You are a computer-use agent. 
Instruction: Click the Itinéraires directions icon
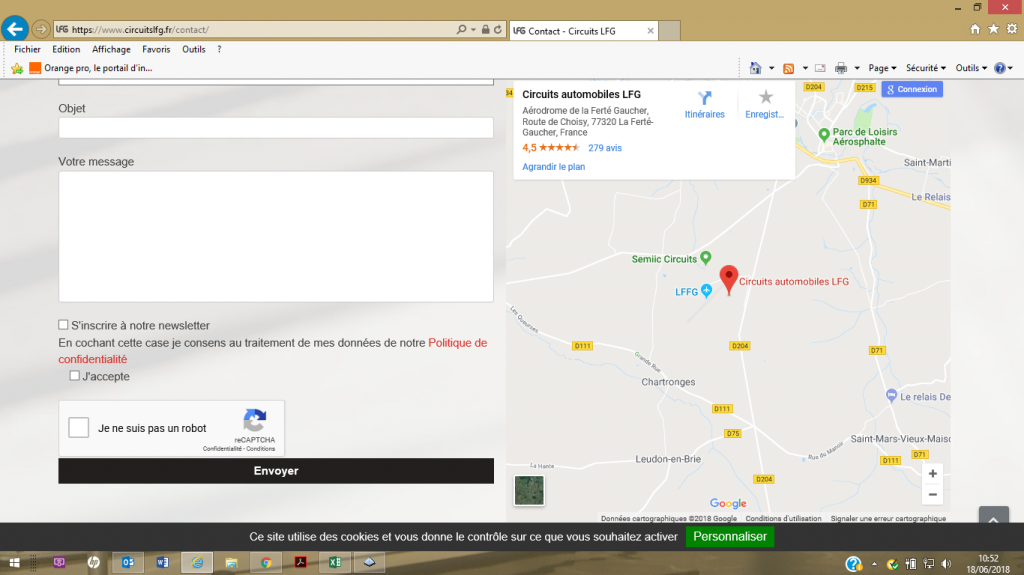click(704, 98)
